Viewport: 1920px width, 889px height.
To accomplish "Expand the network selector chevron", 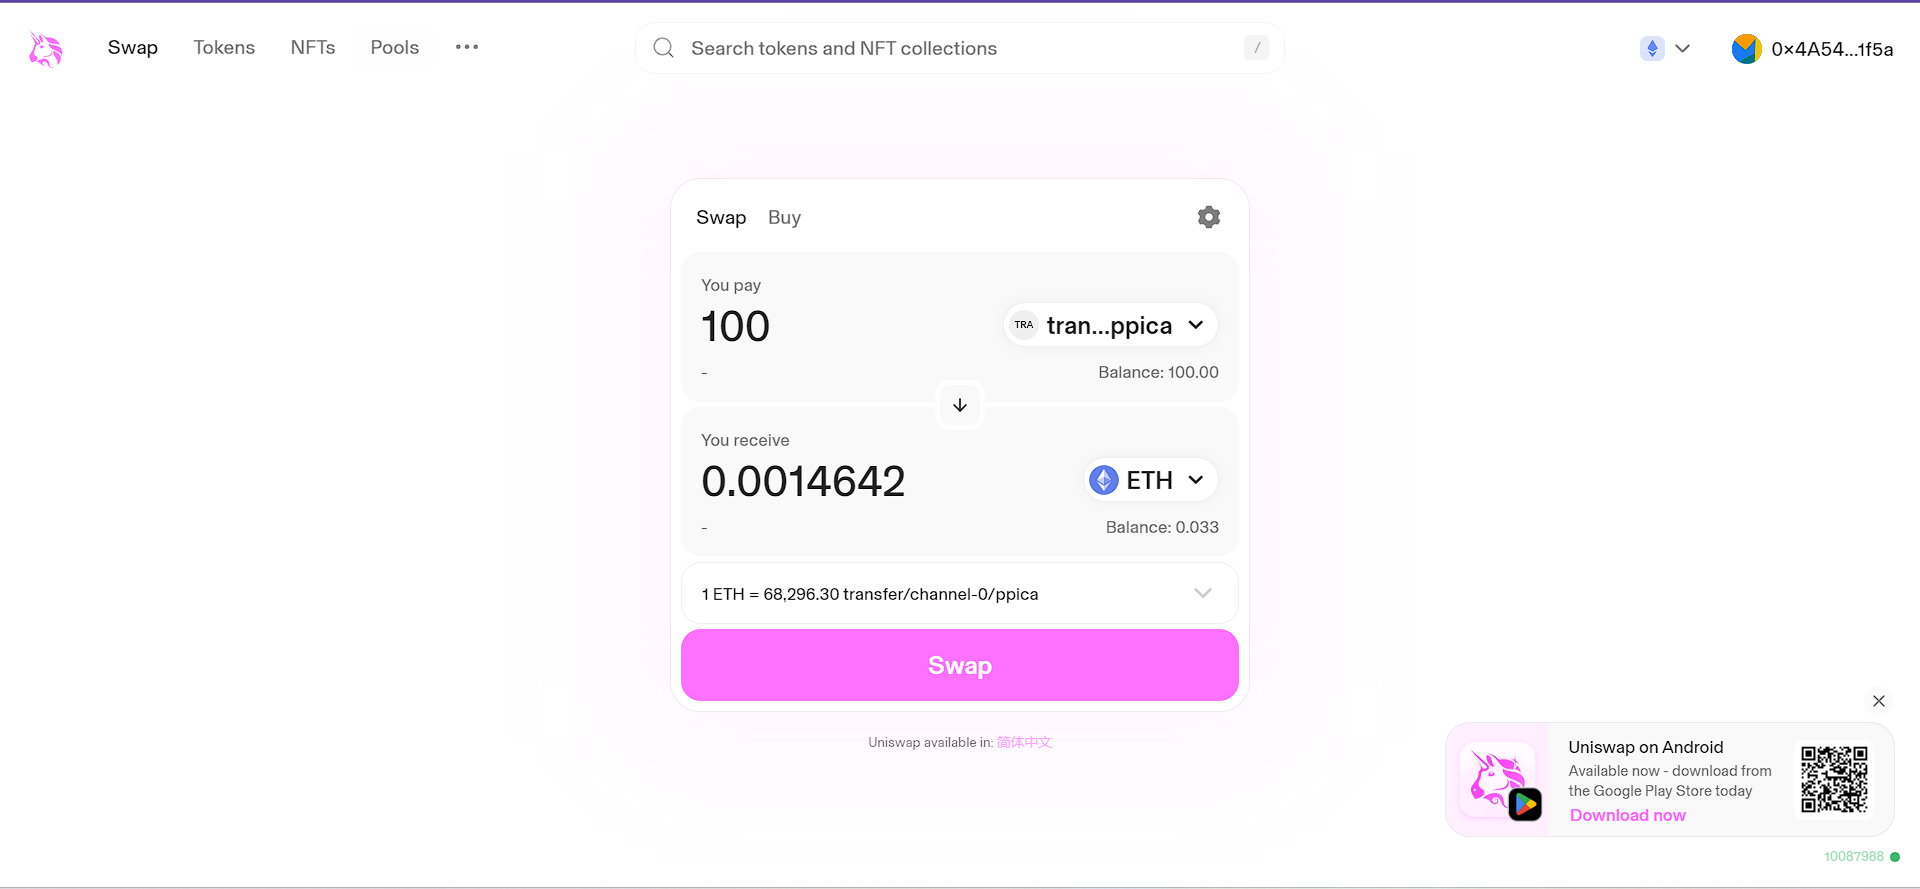I will coord(1683,48).
